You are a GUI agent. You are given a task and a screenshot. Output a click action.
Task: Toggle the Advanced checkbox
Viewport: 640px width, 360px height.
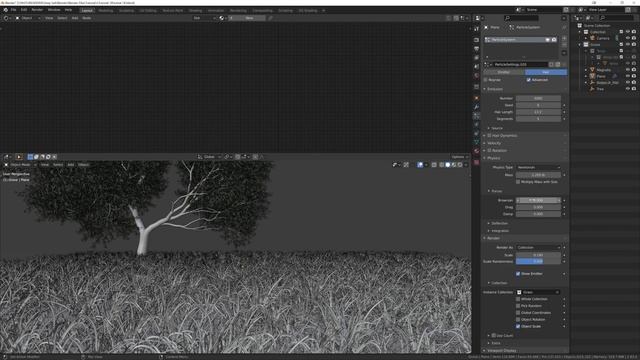coord(529,80)
